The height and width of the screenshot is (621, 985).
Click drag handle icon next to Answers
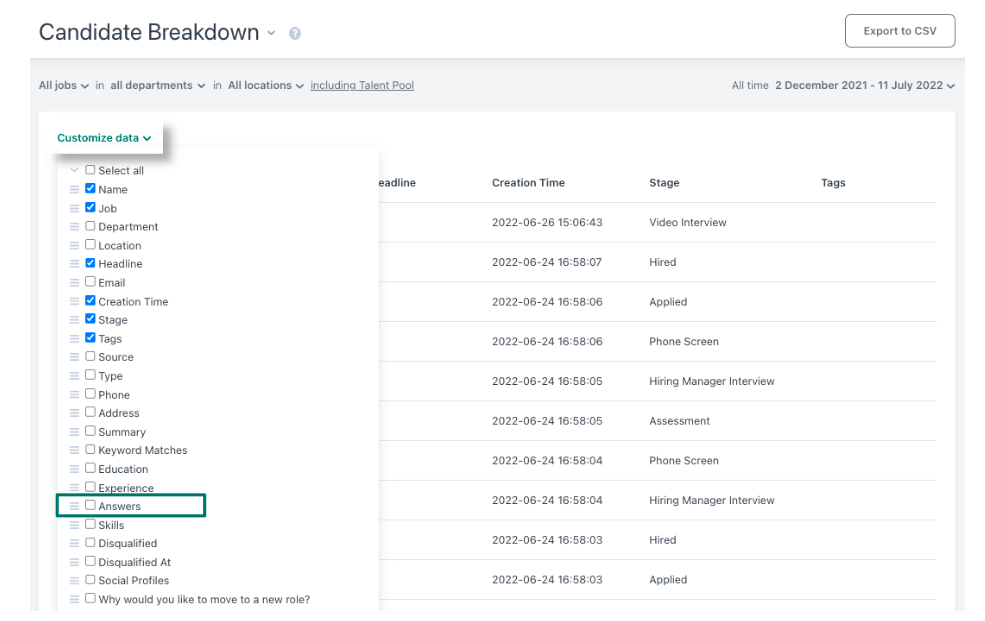coord(74,506)
